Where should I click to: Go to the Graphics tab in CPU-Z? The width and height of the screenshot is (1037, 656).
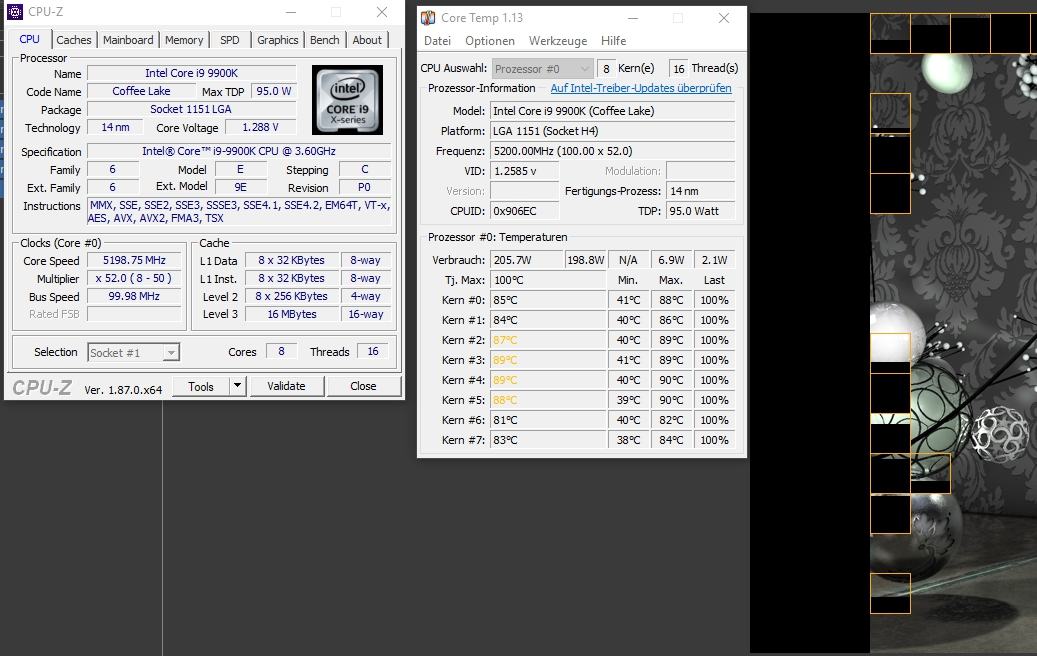pyautogui.click(x=278, y=40)
